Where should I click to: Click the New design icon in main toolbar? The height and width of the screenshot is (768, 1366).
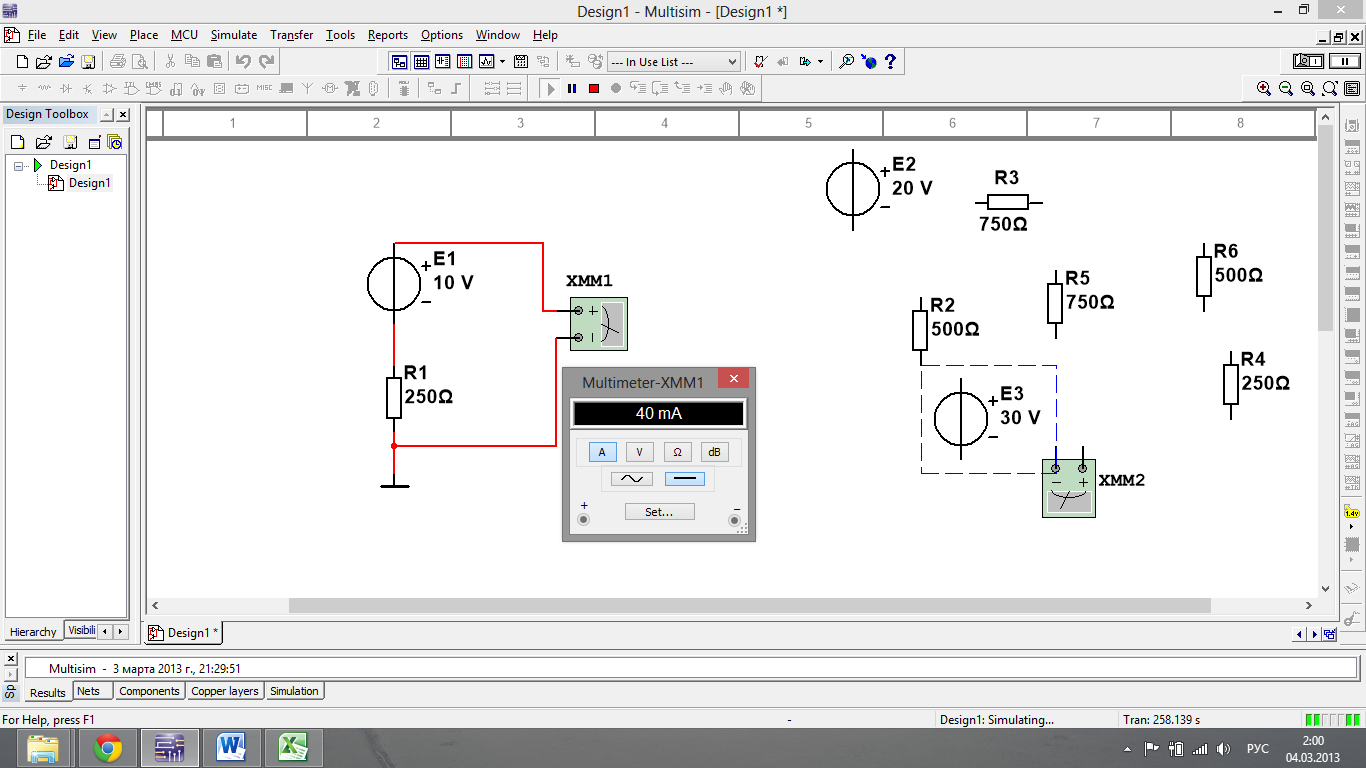[x=22, y=62]
